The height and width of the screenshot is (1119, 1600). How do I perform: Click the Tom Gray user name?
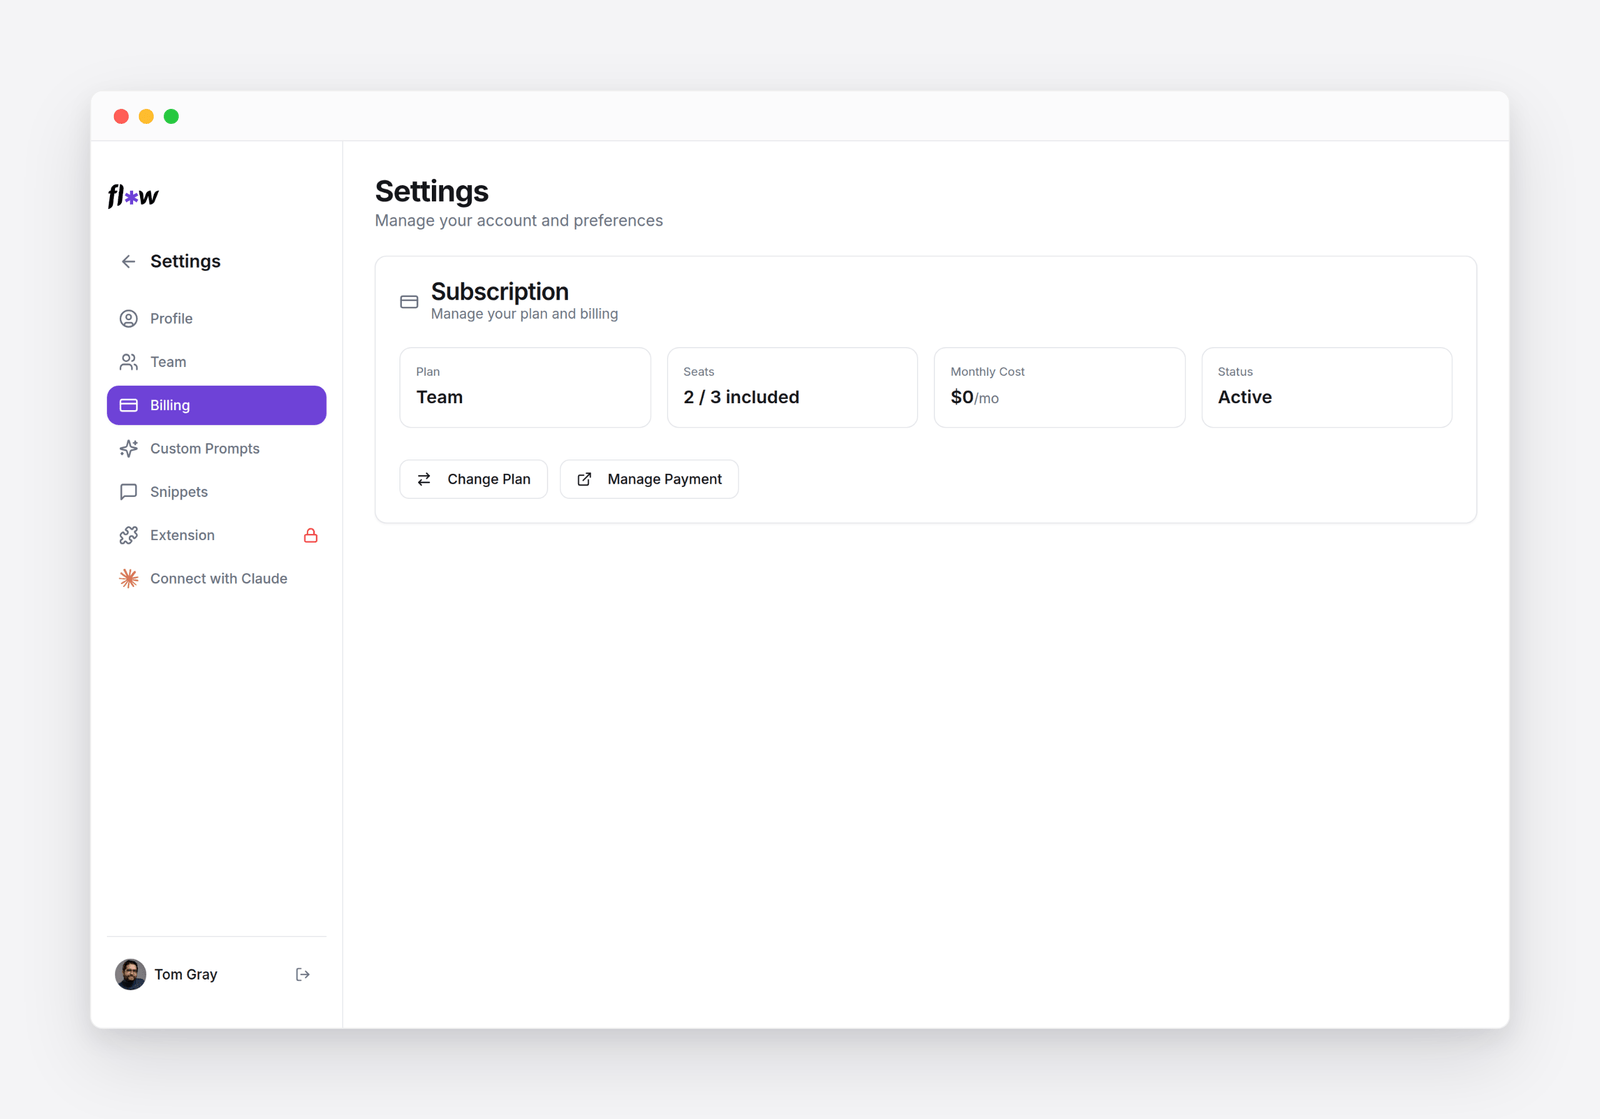(x=186, y=974)
